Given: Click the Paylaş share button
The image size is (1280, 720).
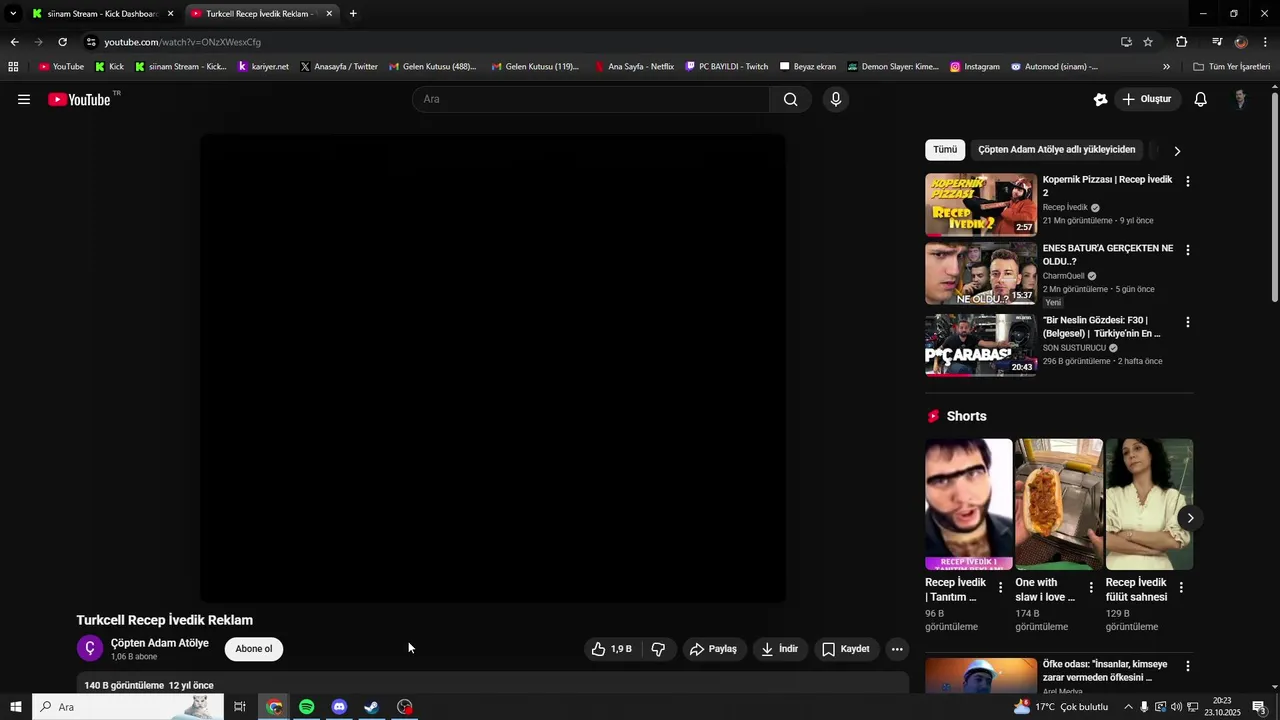Looking at the screenshot, I should (714, 649).
